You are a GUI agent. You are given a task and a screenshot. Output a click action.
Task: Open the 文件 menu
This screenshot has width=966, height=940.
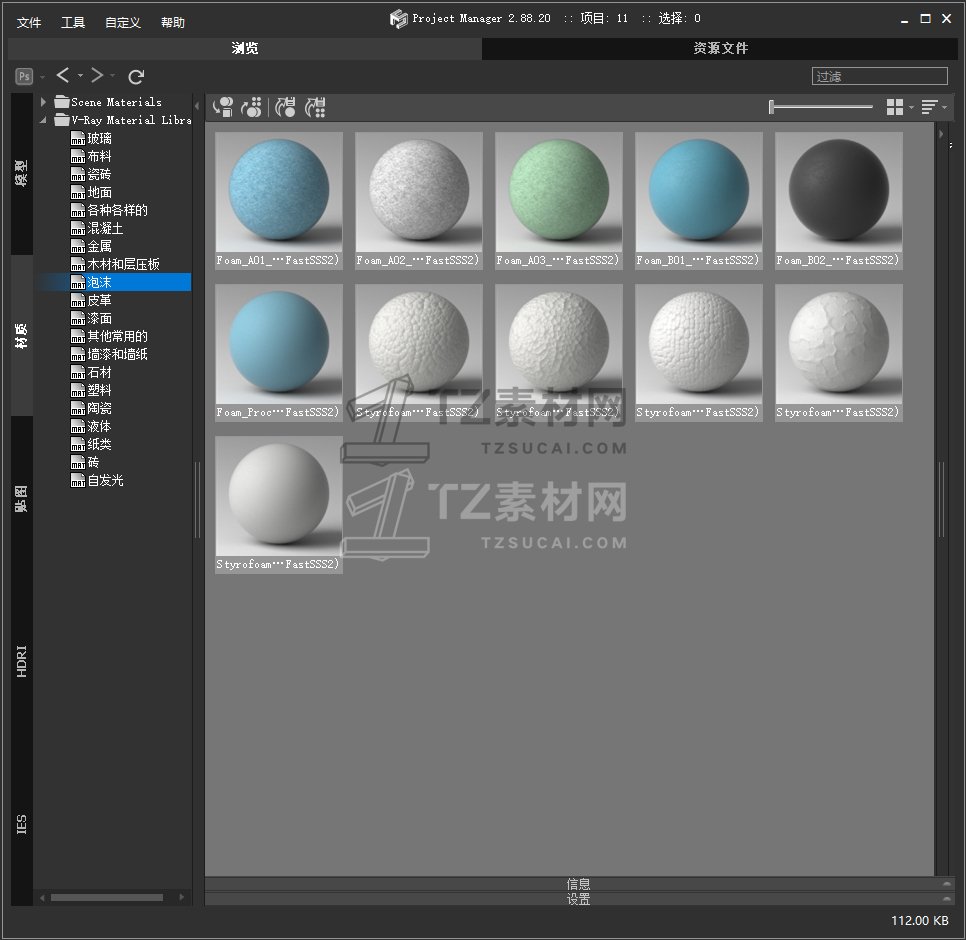pos(29,23)
